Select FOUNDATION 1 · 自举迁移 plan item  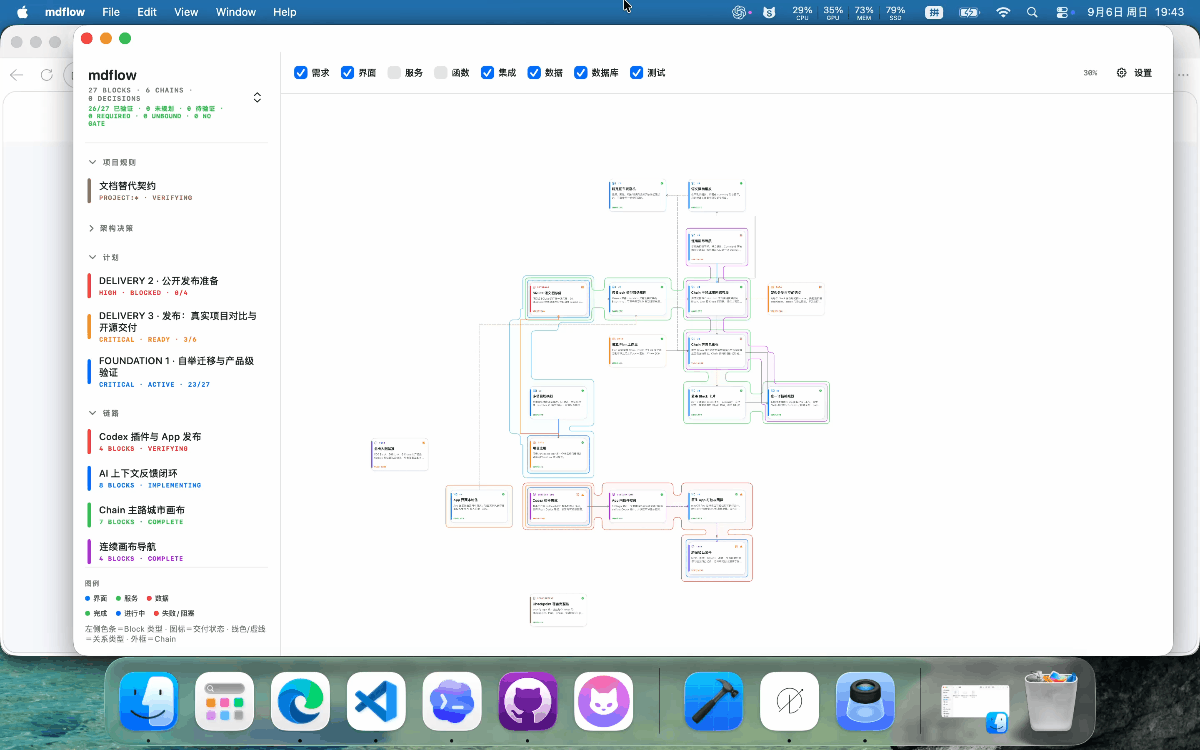176,372
